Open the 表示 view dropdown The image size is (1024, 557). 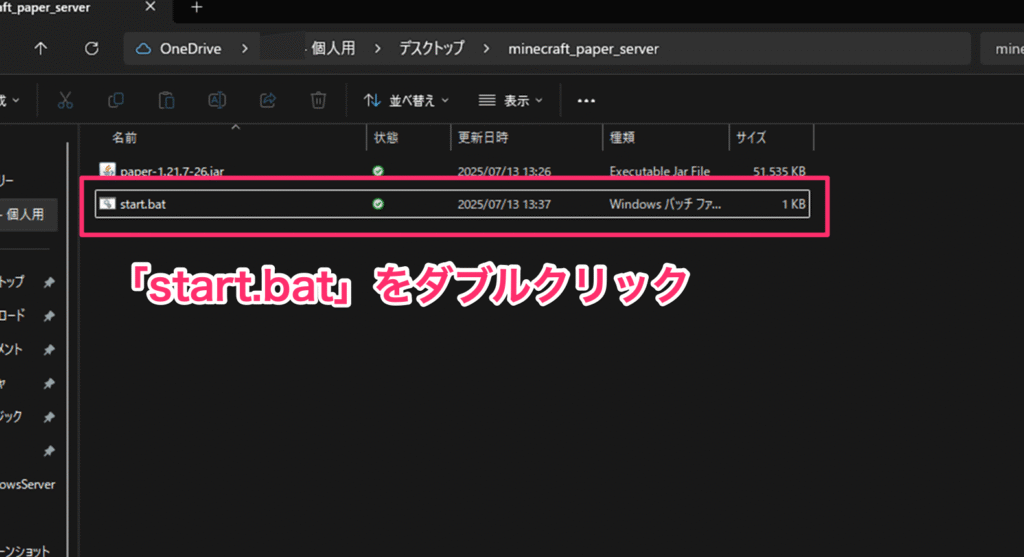[510, 101]
